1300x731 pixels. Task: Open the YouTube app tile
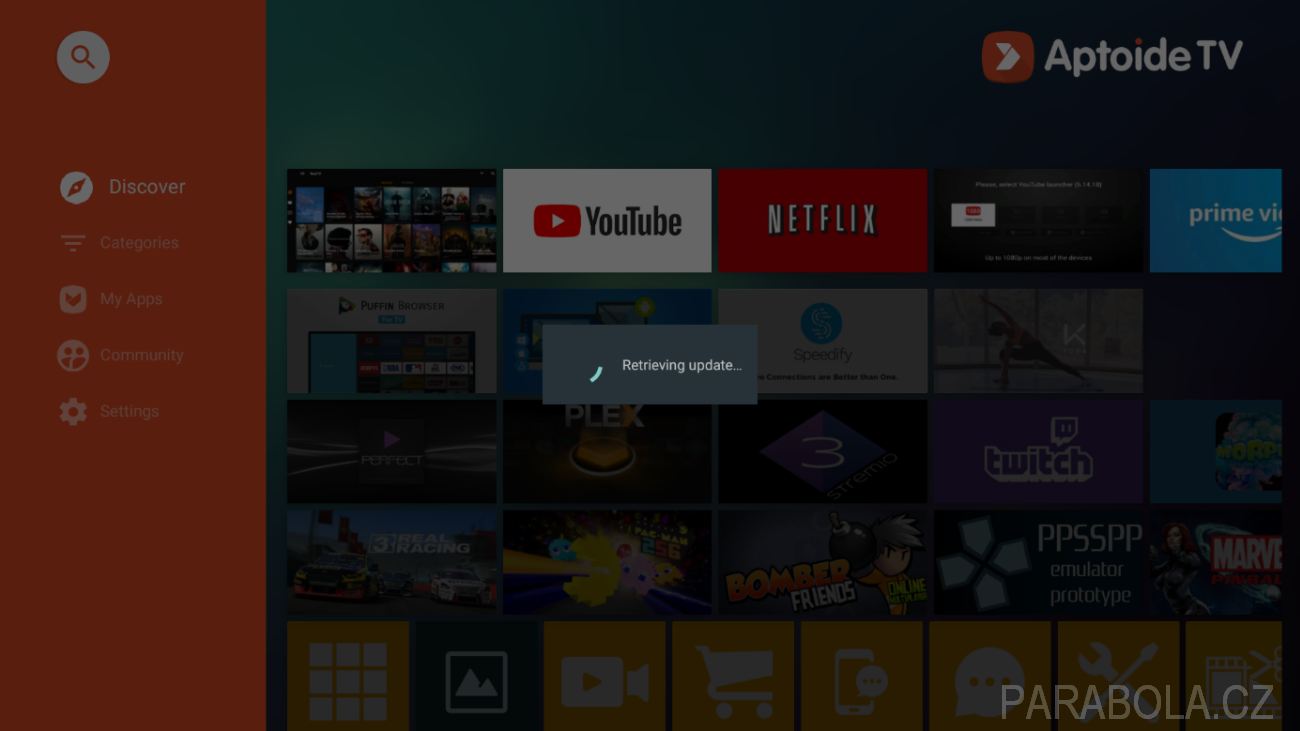tap(607, 220)
